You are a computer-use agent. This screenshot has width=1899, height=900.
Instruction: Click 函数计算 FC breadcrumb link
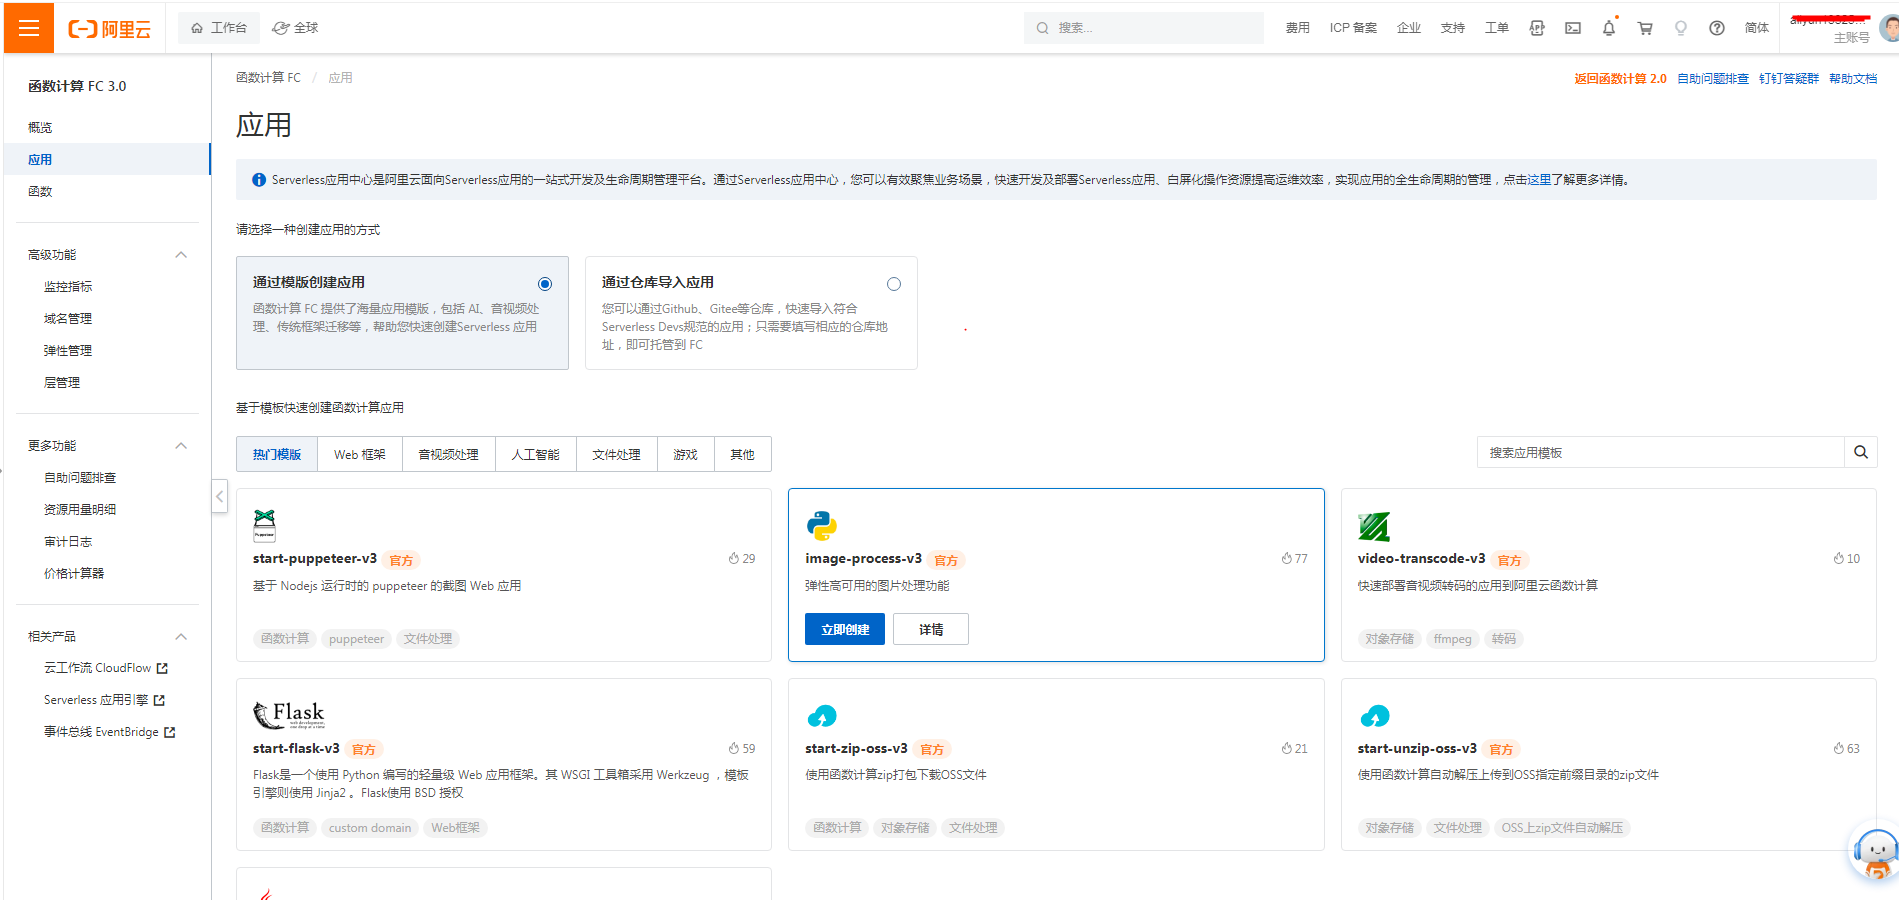(268, 78)
